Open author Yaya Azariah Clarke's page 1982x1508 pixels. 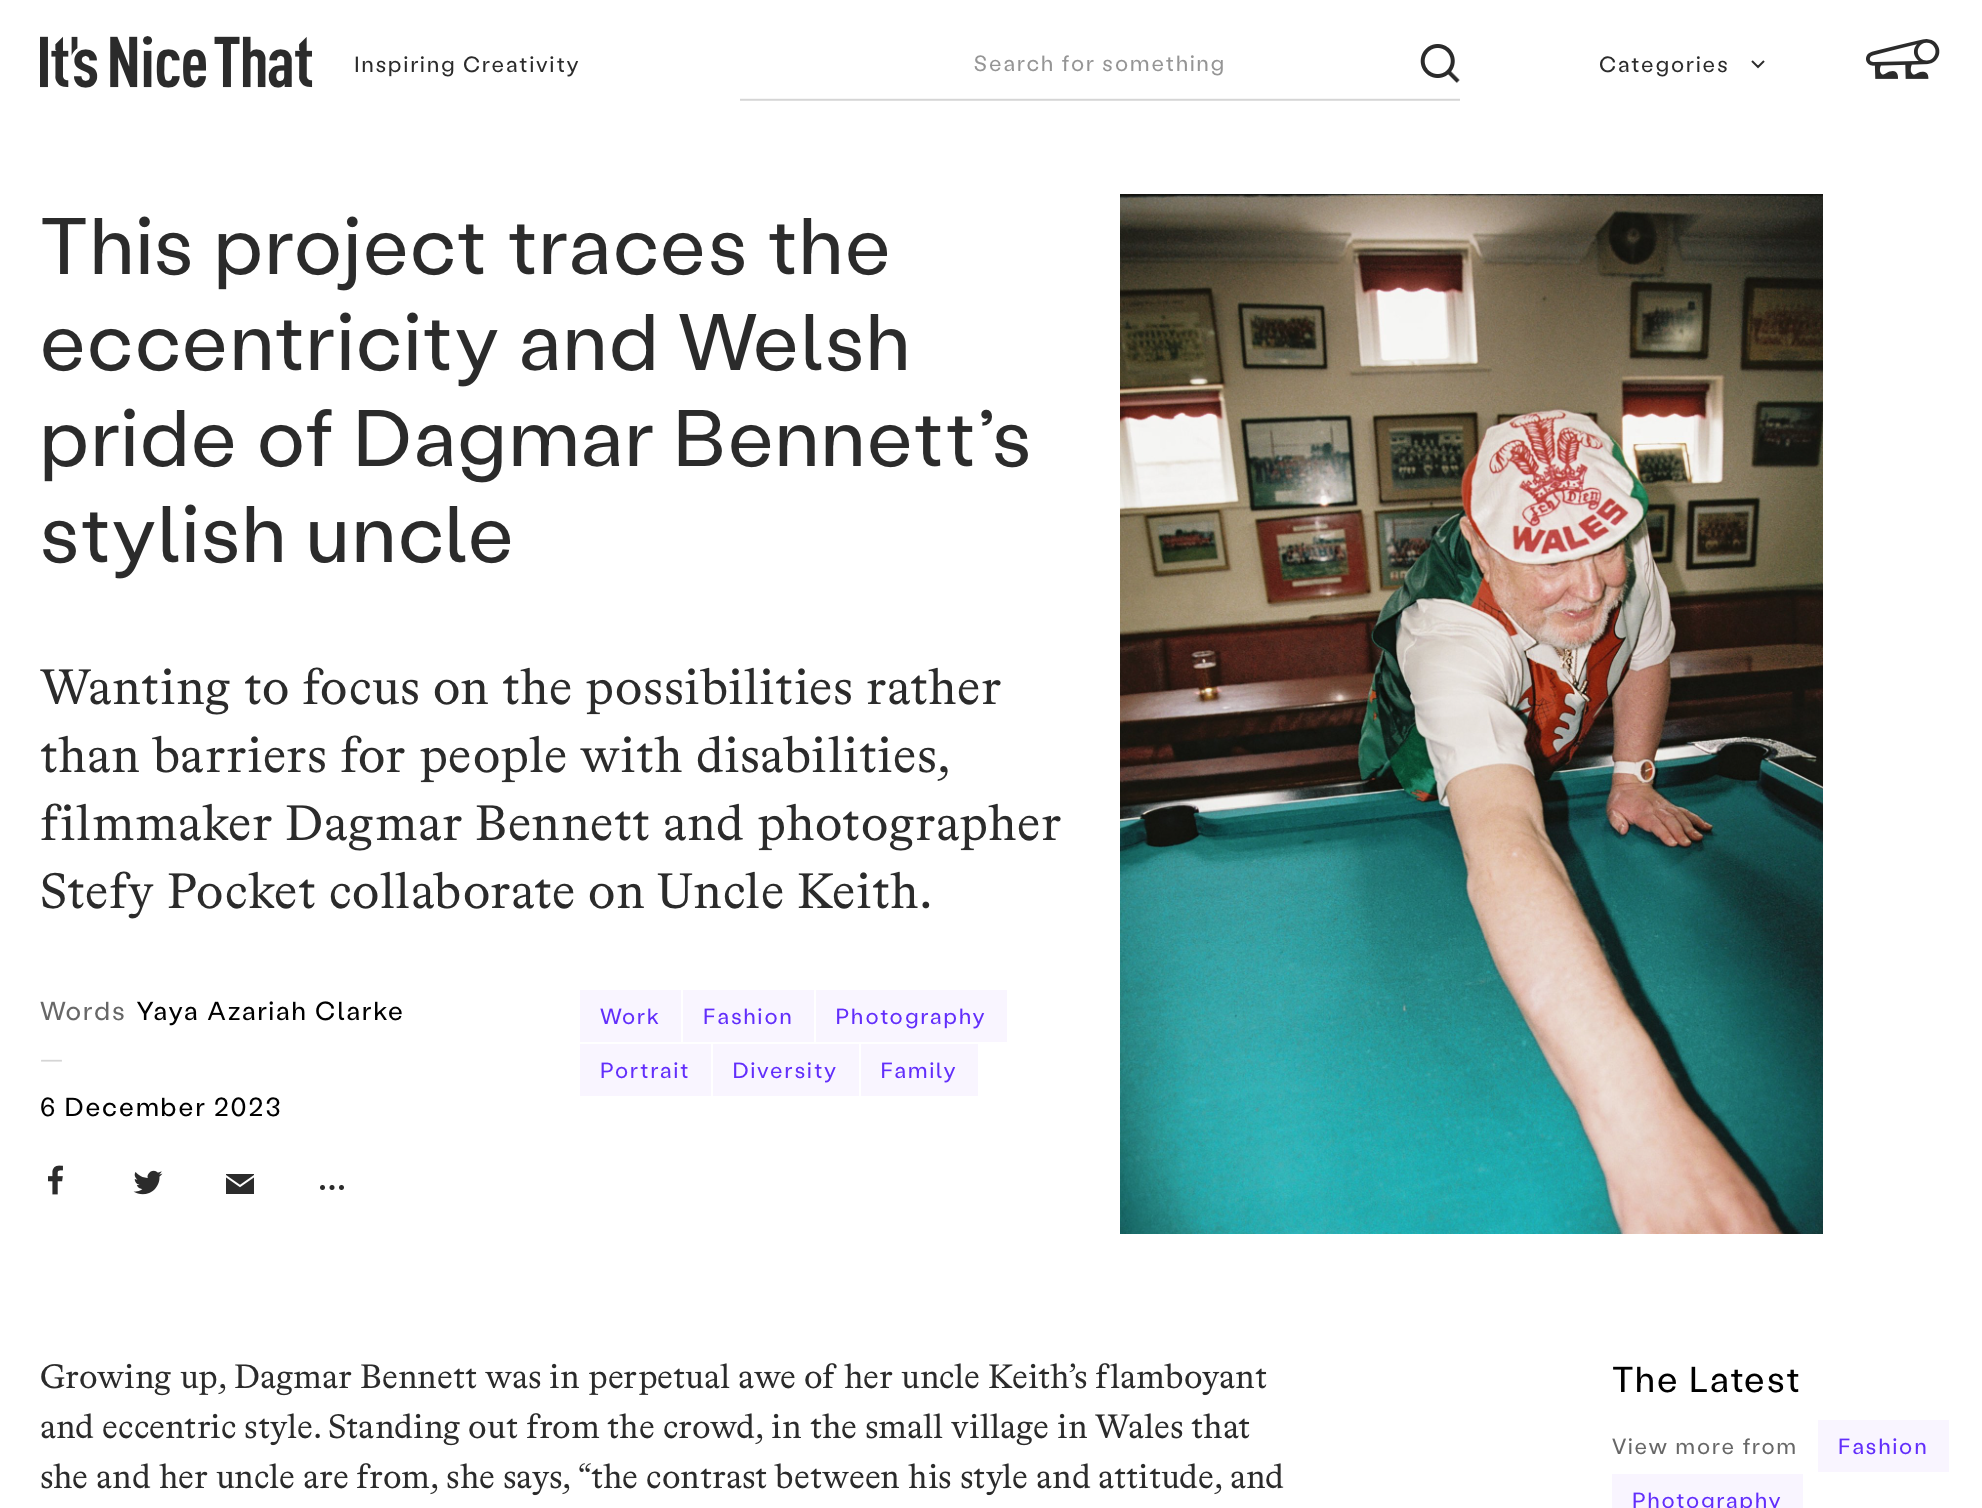[270, 1011]
